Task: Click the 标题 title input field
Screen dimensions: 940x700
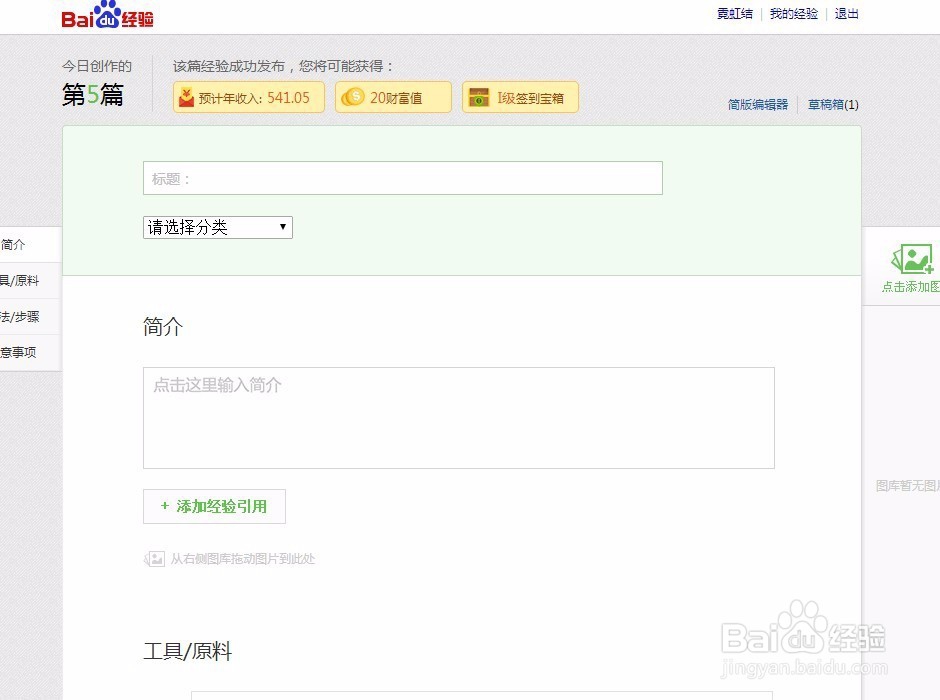Action: tap(402, 177)
